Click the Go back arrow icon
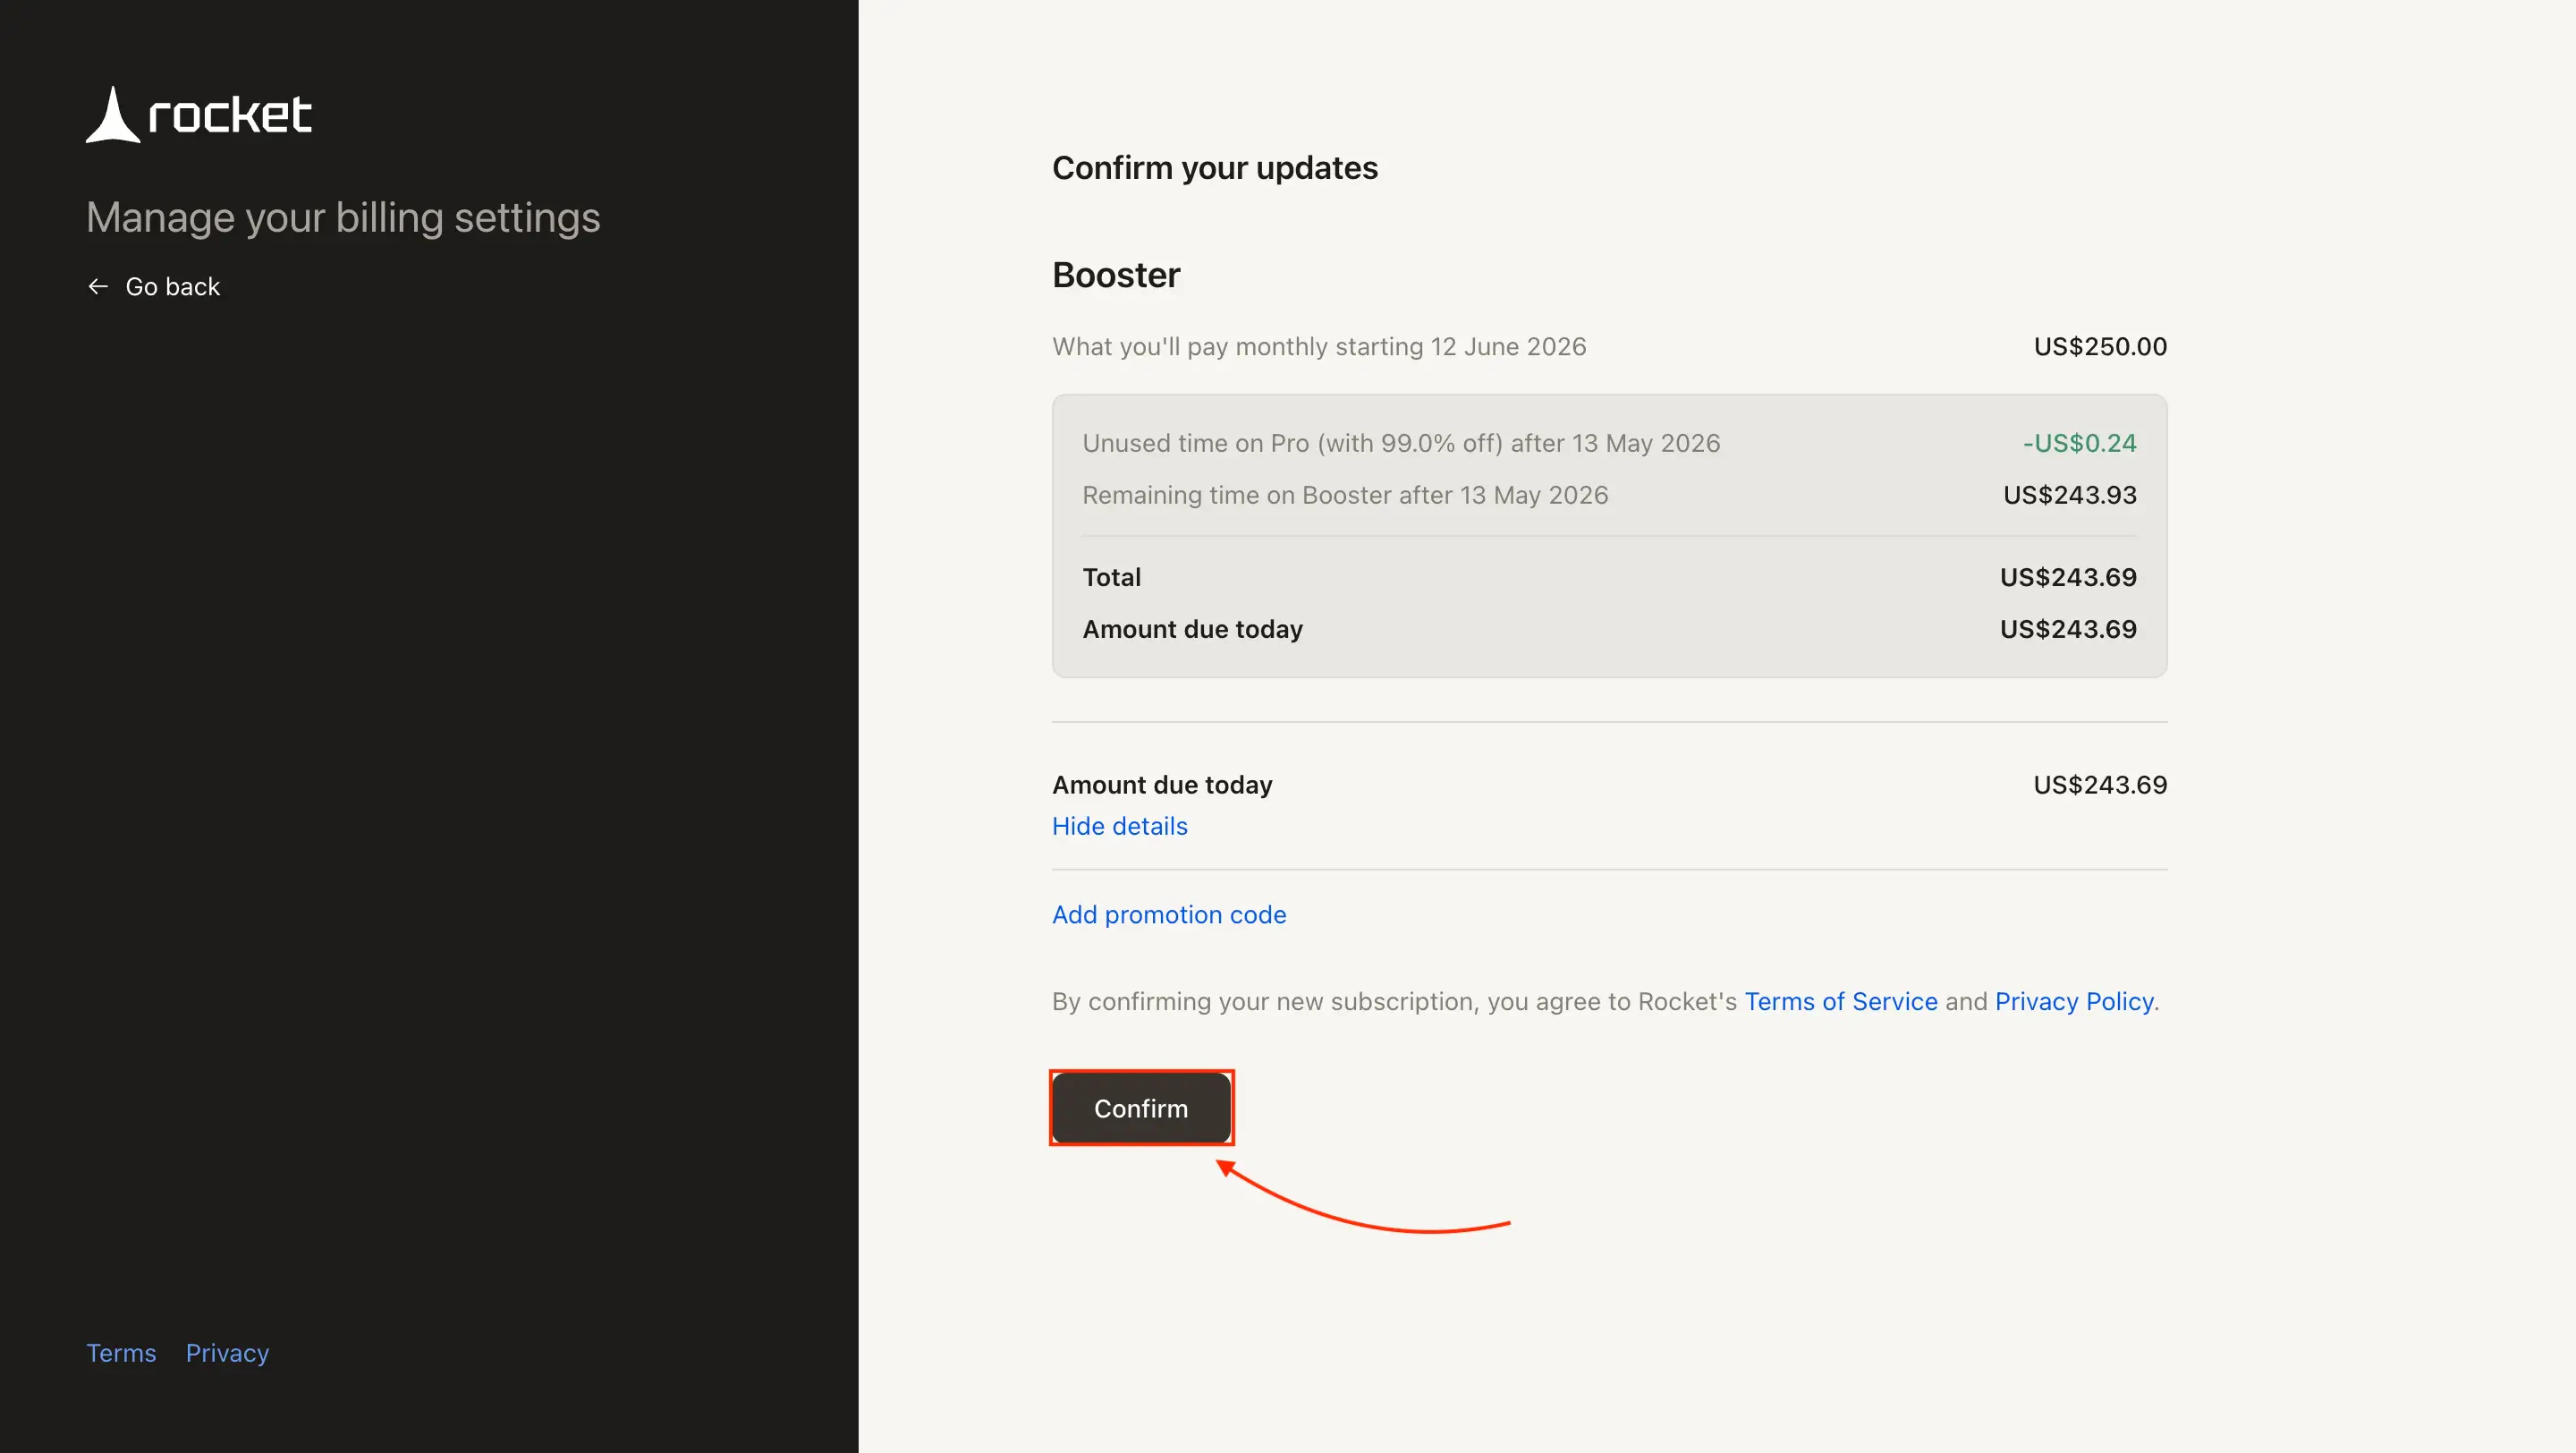 coord(98,287)
